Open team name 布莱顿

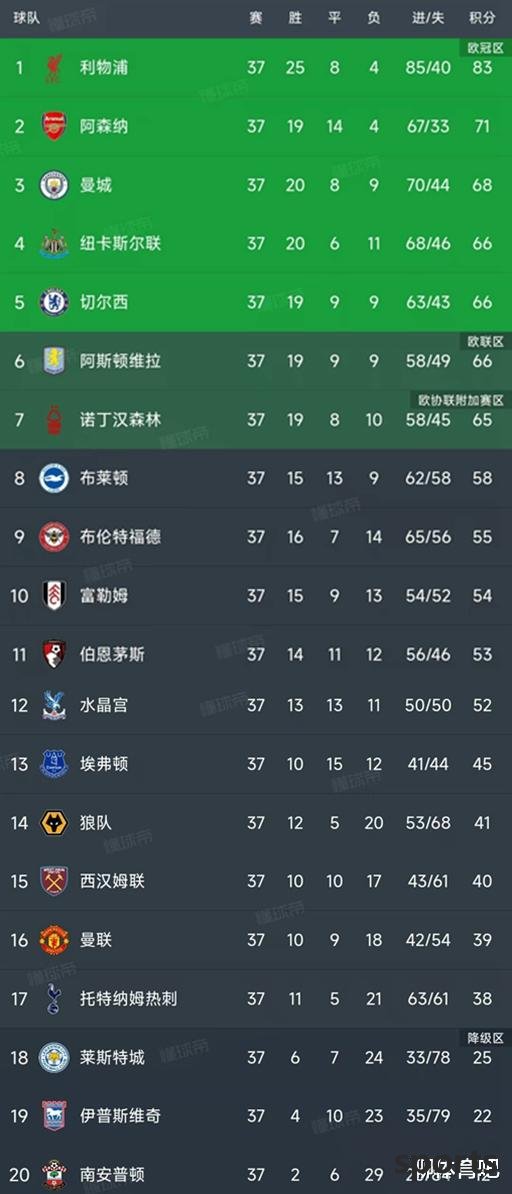(104, 478)
